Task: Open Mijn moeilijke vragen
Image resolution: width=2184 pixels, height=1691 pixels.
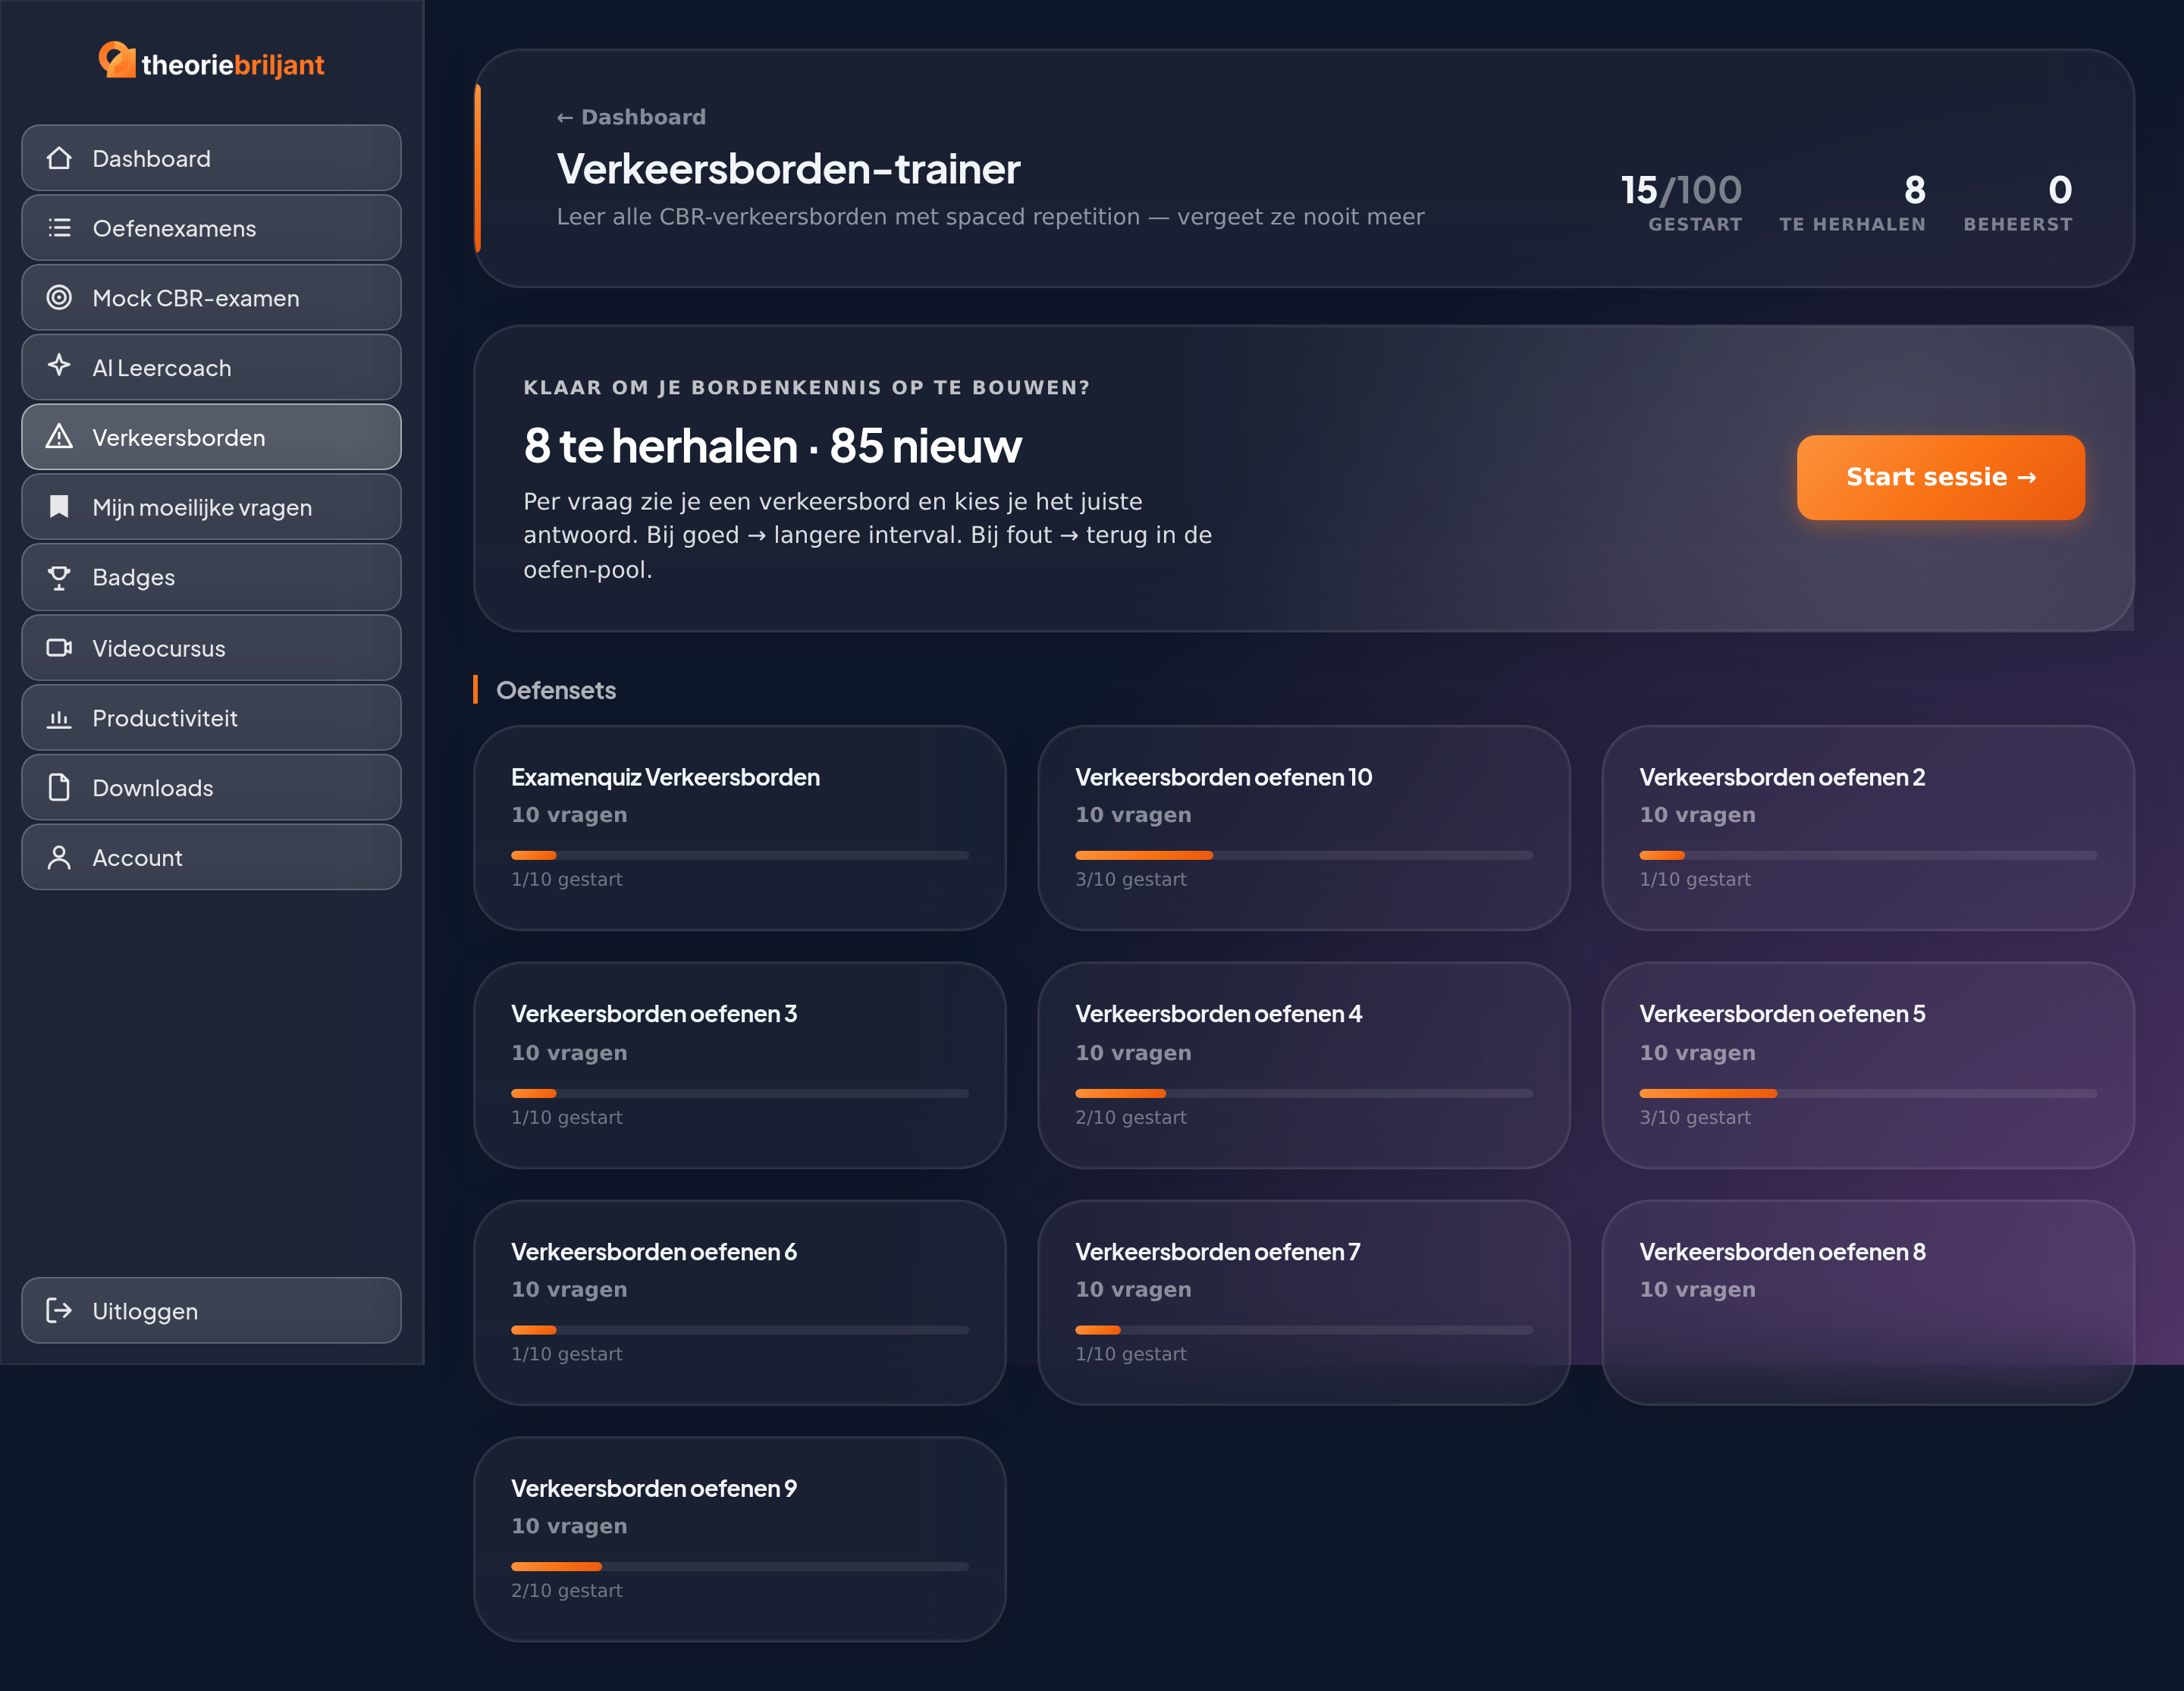Action: [x=211, y=507]
